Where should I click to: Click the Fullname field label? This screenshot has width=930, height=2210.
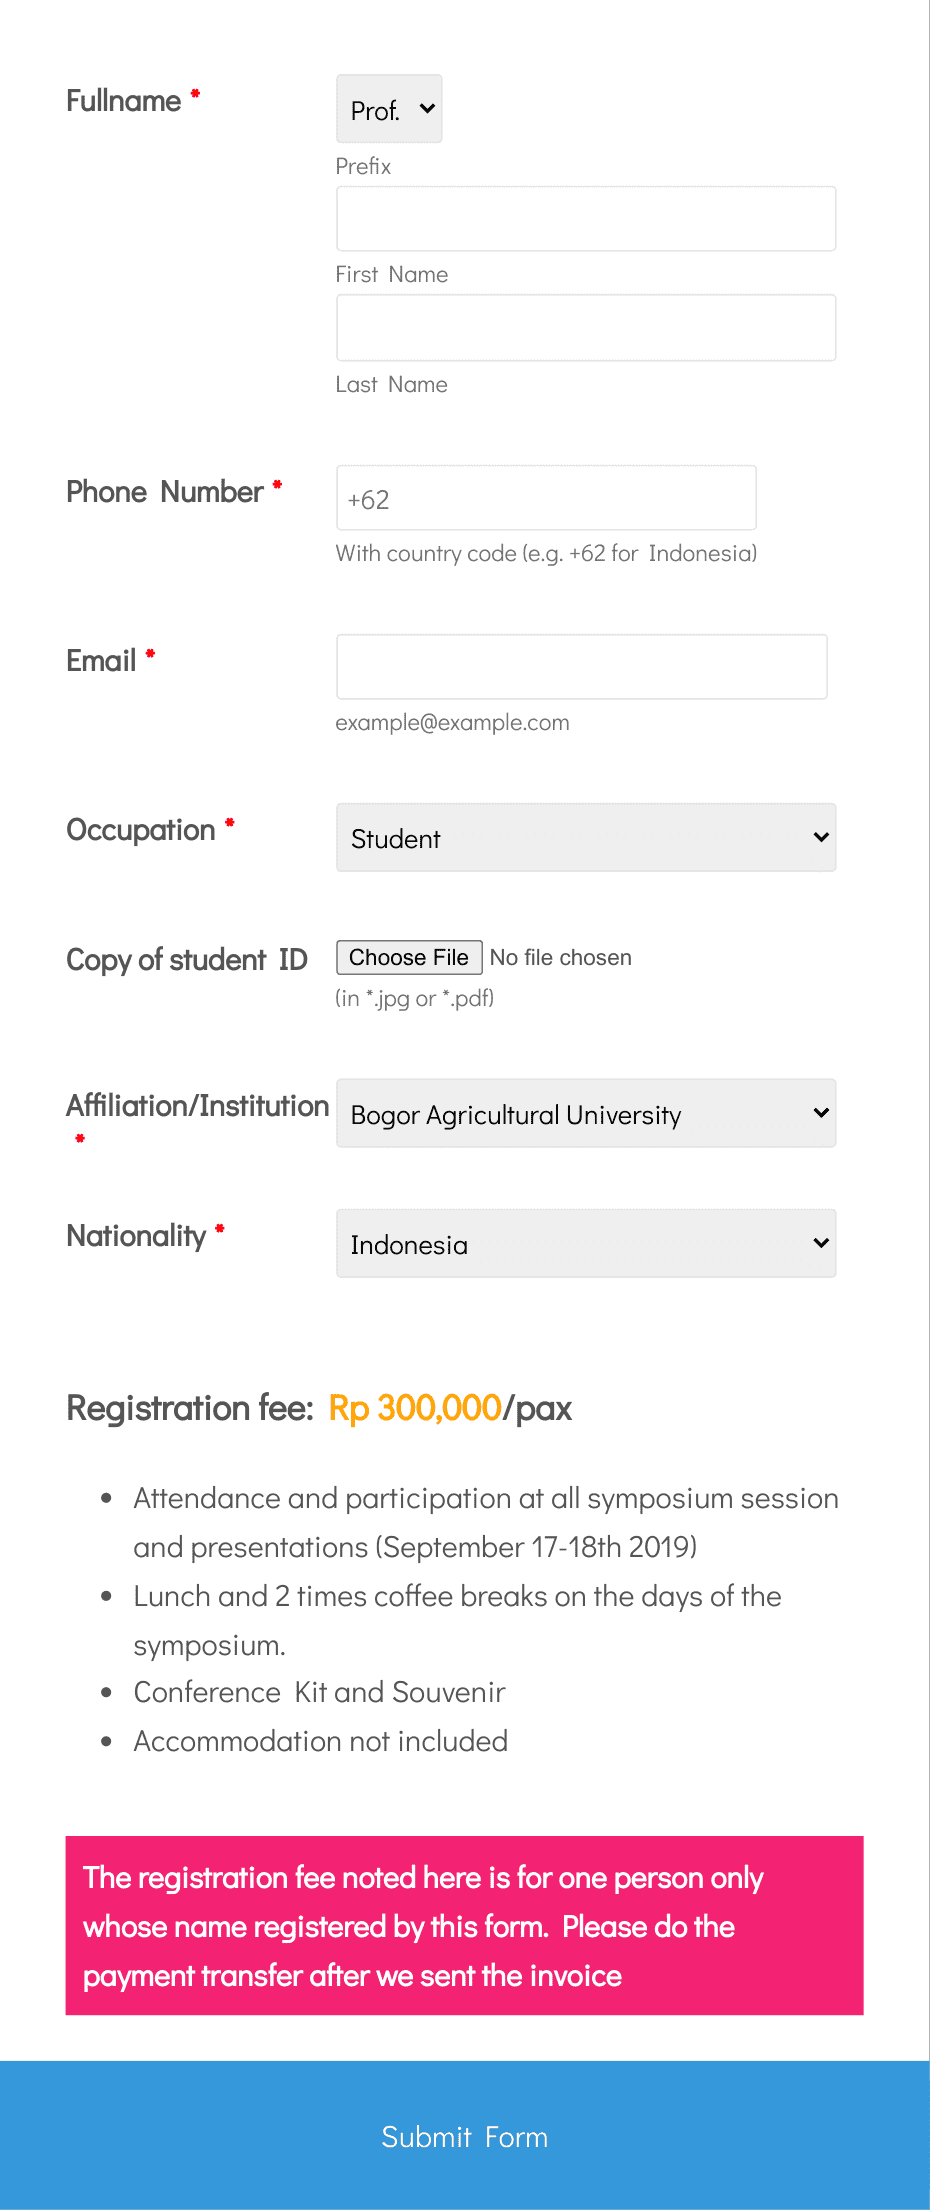click(x=124, y=101)
